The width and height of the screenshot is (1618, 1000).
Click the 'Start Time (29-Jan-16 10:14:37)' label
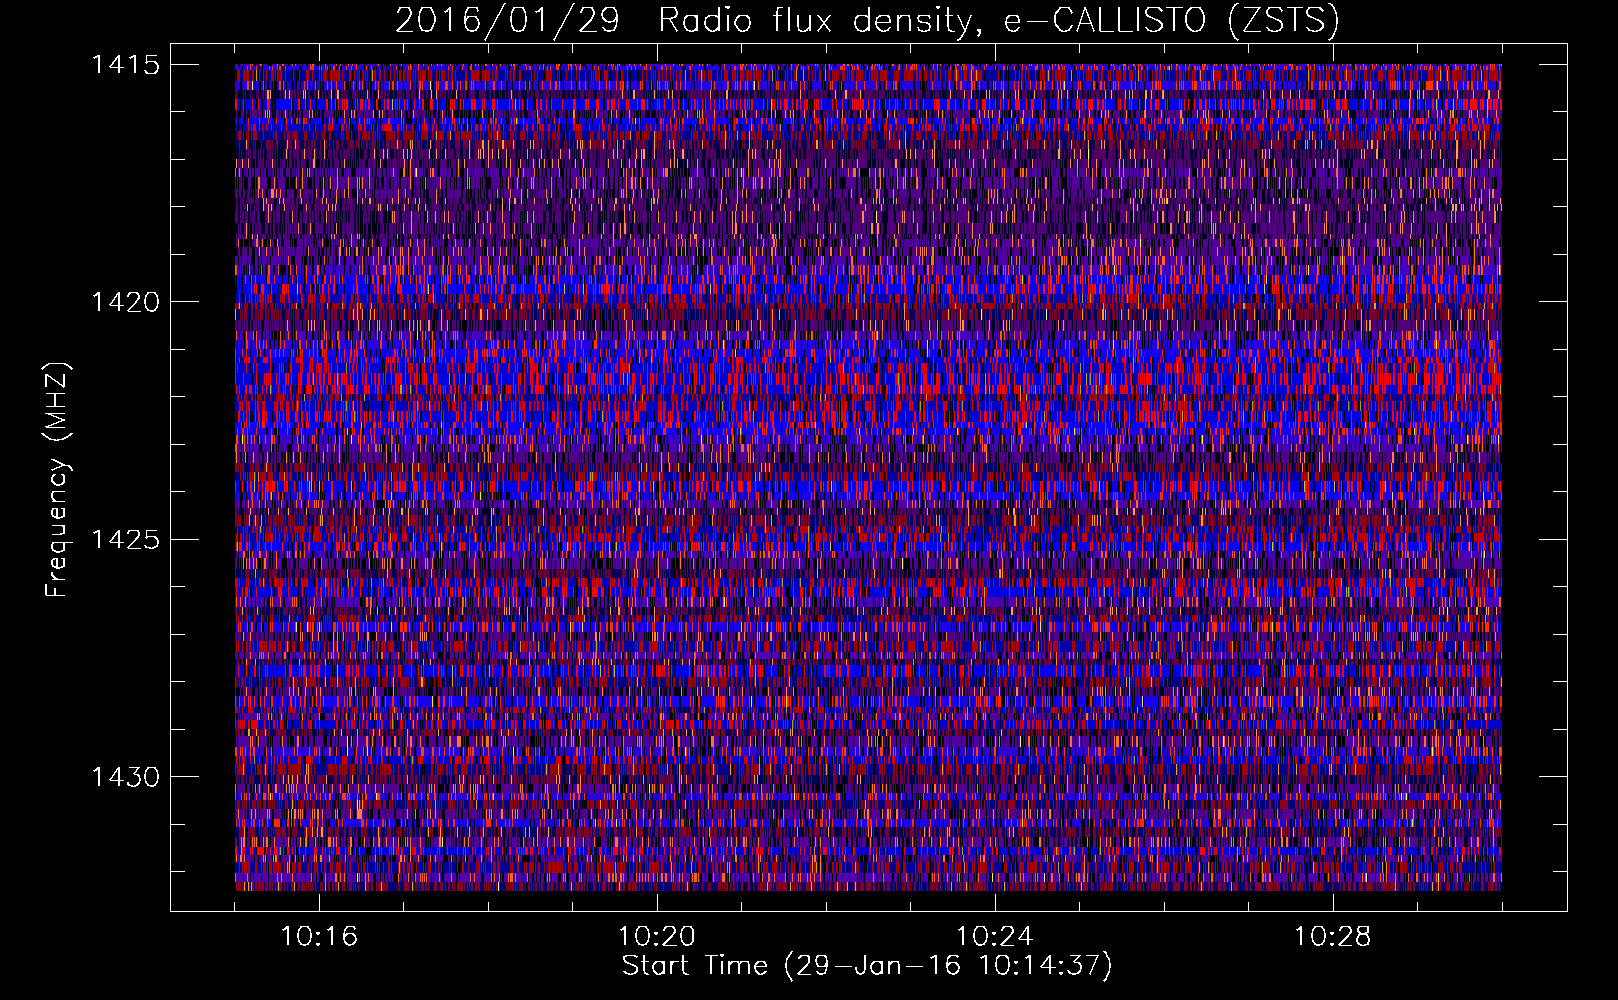point(867,966)
